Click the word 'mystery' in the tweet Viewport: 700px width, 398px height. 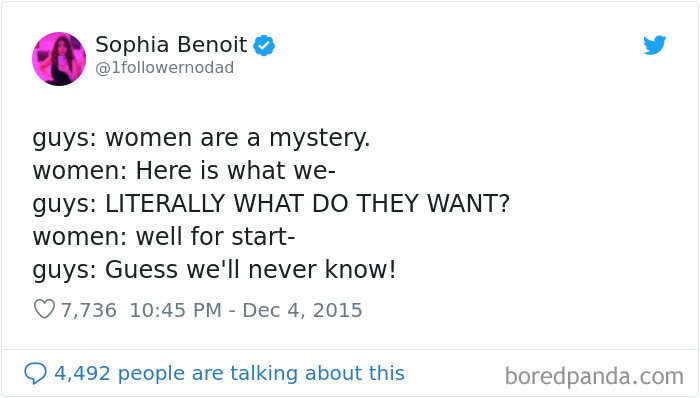click(318, 139)
